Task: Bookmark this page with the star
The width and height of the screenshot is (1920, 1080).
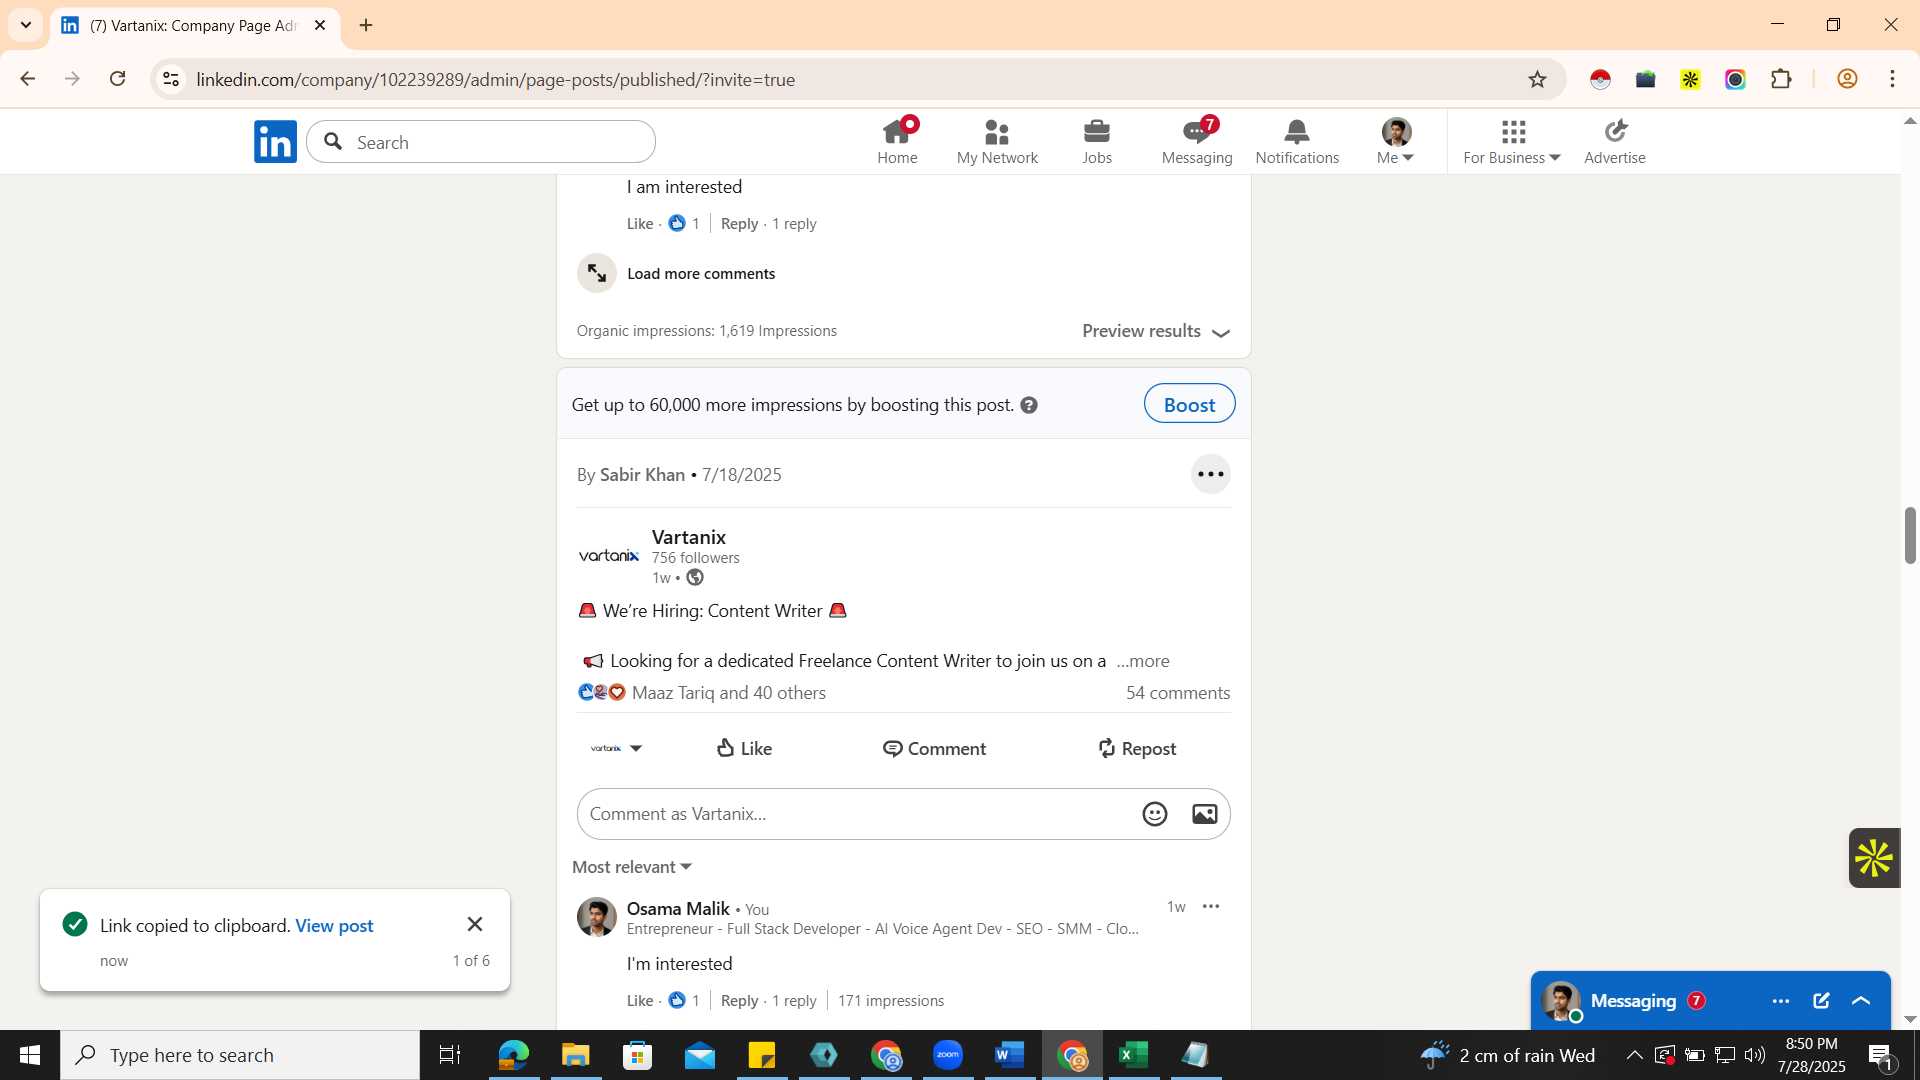Action: pyautogui.click(x=1537, y=79)
